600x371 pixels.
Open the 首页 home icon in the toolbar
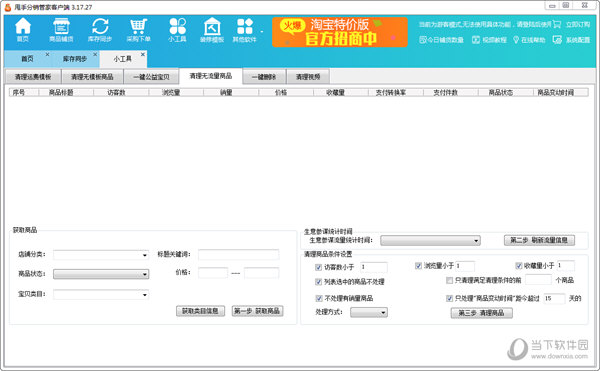pos(23,29)
